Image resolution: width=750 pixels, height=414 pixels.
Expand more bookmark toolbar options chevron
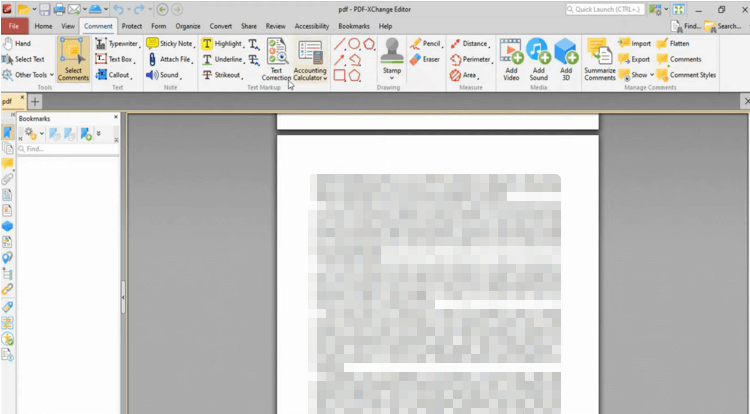(99, 133)
